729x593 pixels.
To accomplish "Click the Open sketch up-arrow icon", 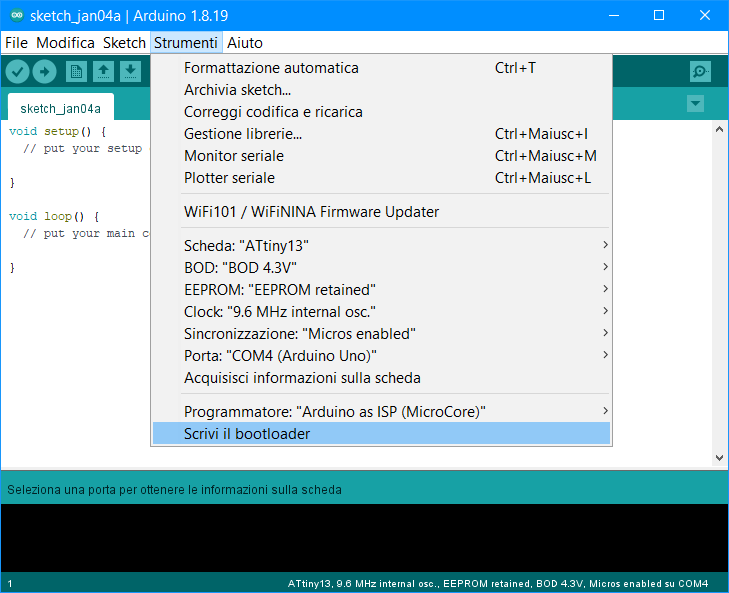I will point(103,71).
